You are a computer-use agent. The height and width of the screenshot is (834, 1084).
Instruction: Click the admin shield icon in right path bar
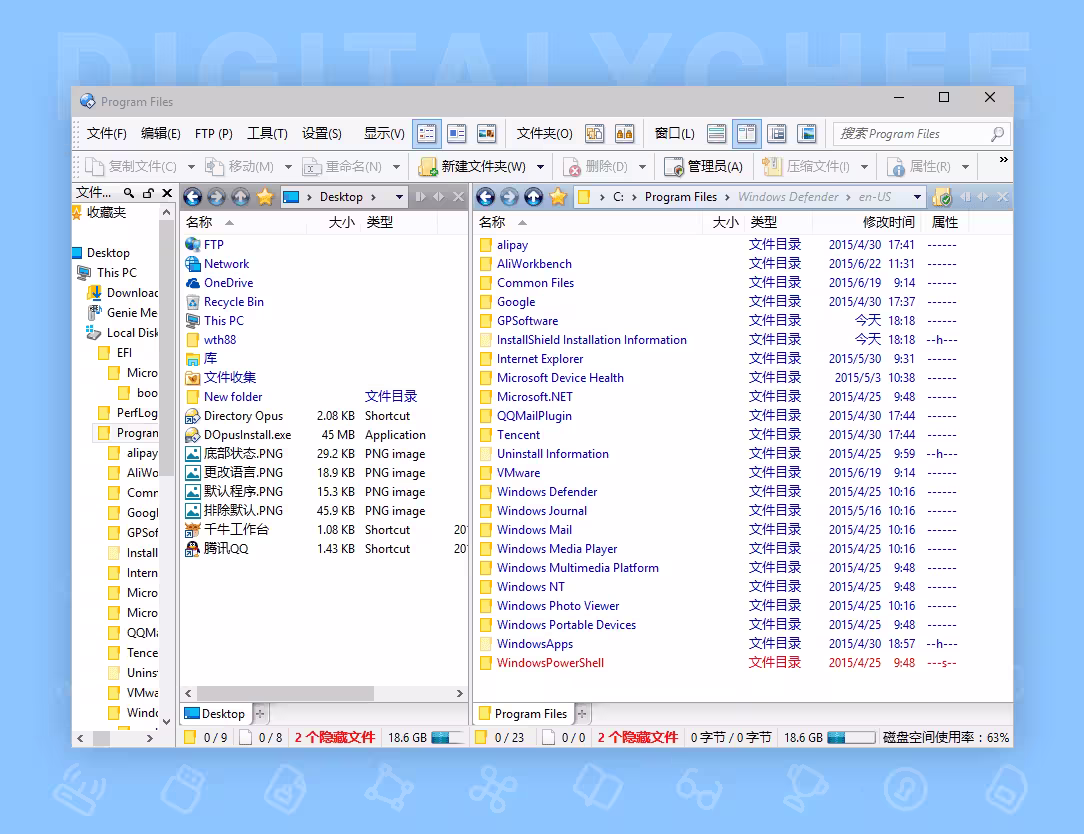pos(942,197)
